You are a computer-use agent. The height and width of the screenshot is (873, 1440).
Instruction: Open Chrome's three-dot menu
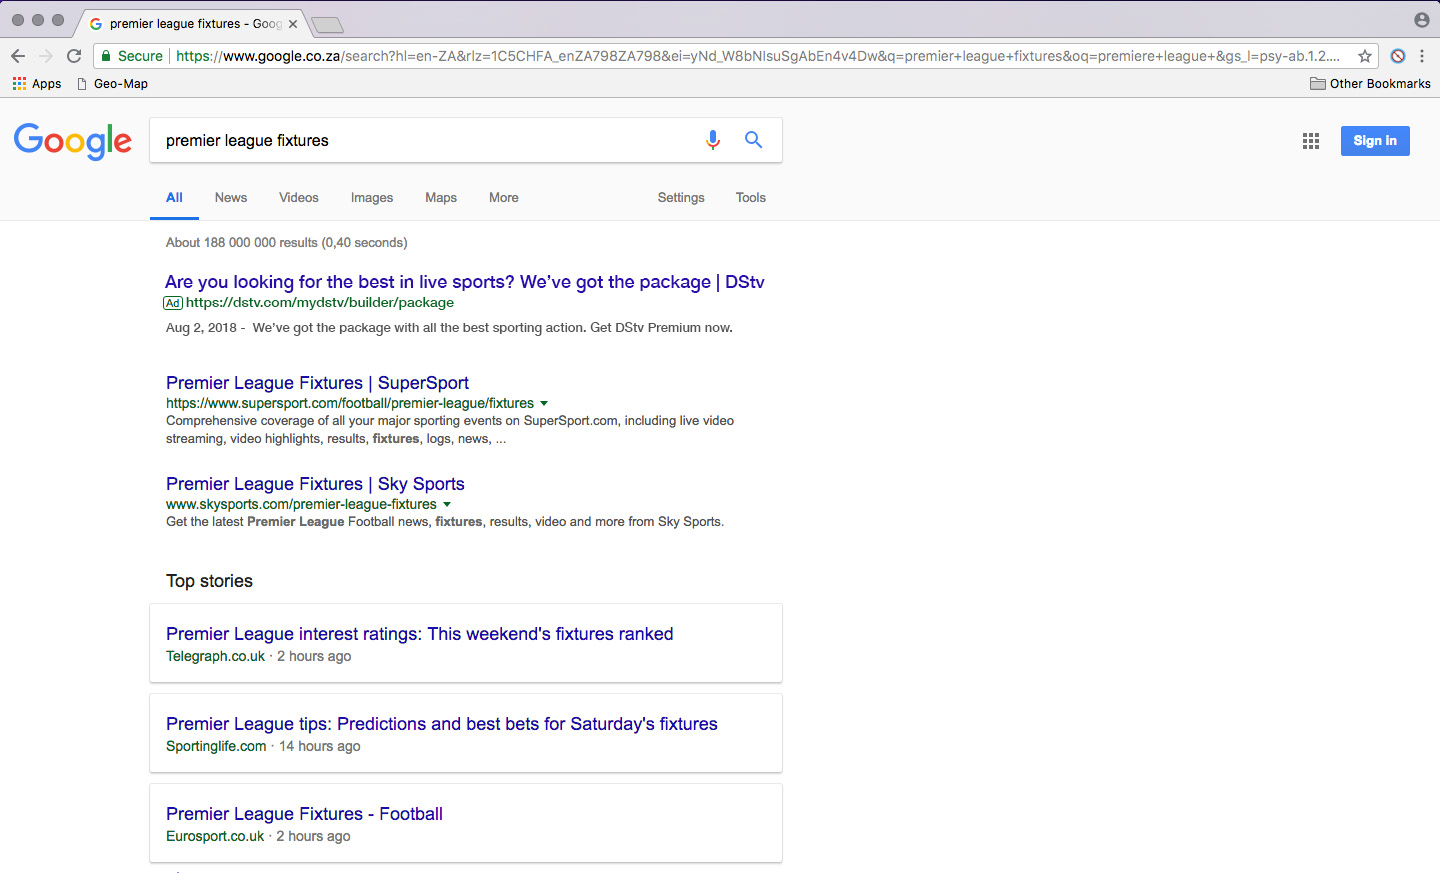click(1422, 56)
